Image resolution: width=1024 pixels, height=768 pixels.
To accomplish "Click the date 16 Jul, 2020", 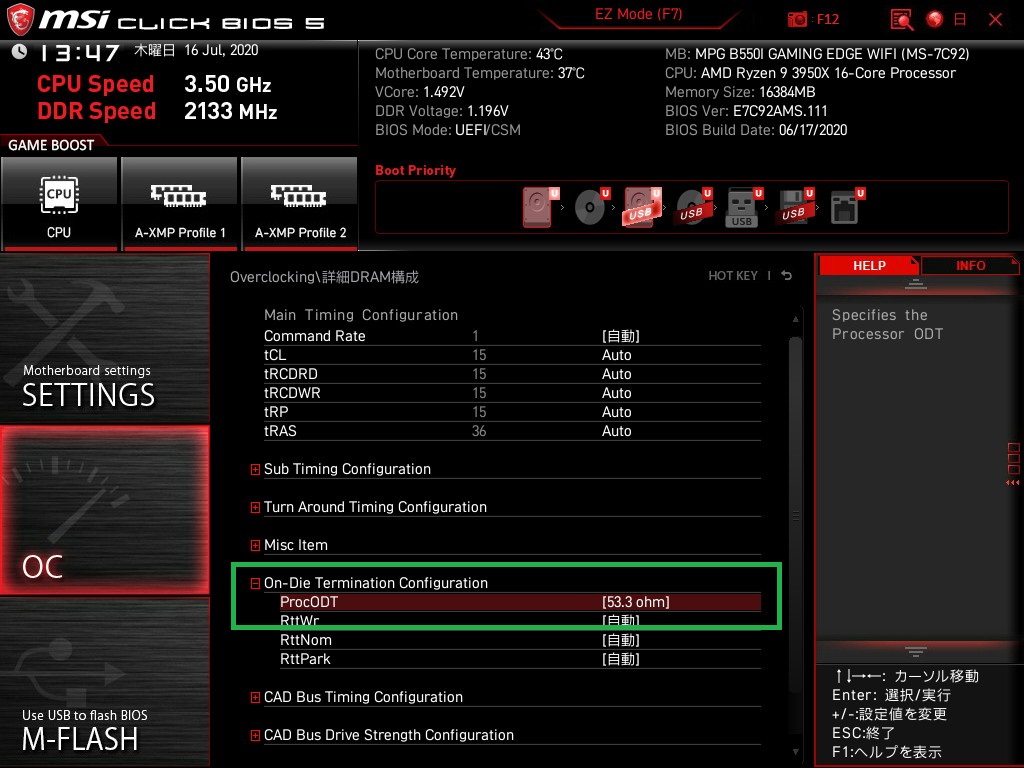I will coord(221,50).
